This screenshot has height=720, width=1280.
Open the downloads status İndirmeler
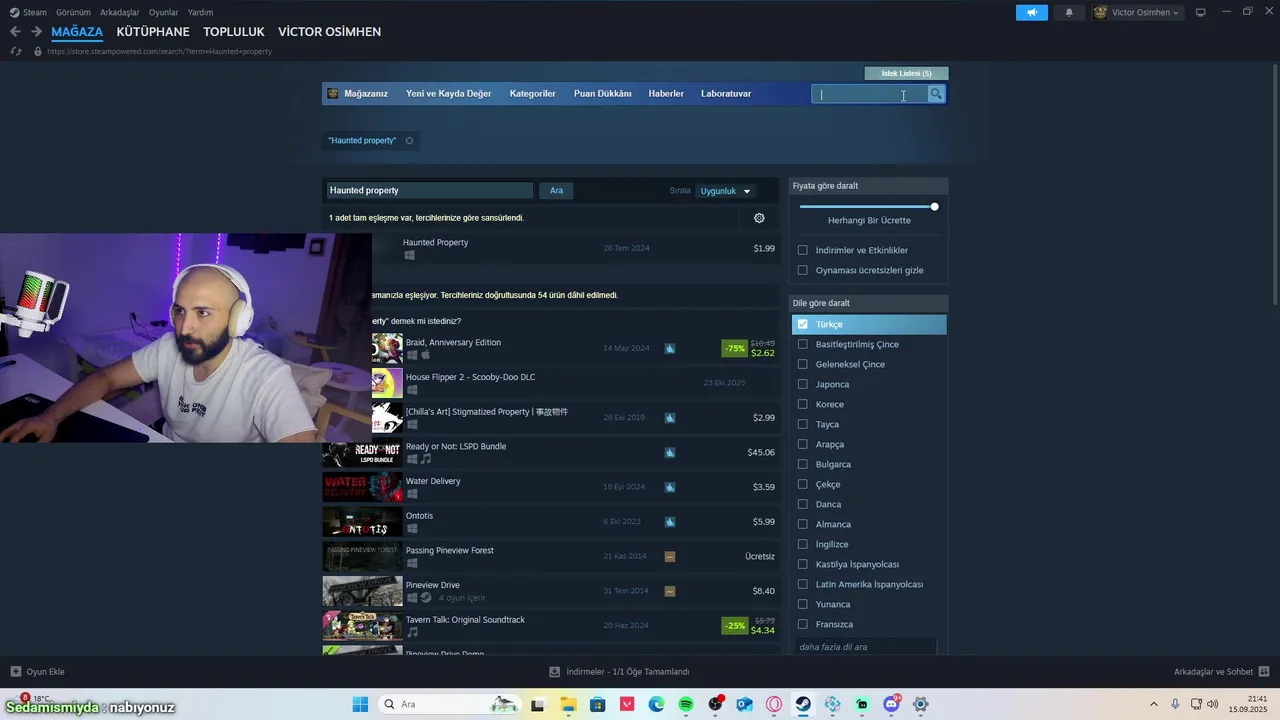[619, 672]
